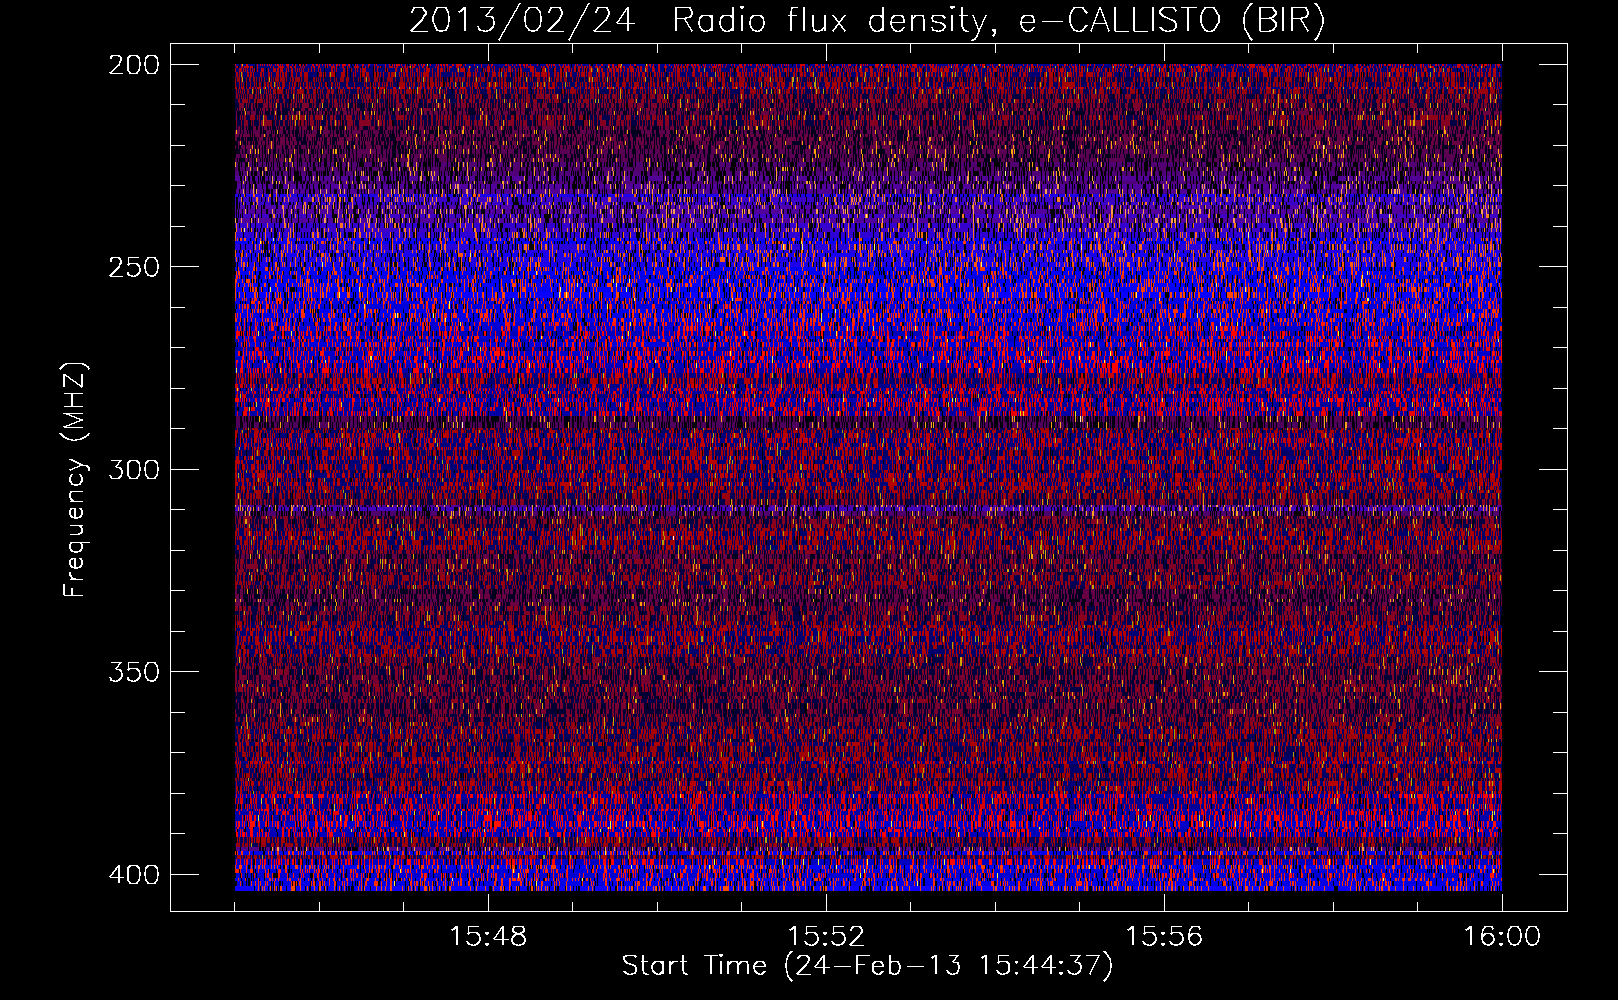This screenshot has height=1000, width=1618.
Task: Click the 300 frequency tick label
Action: [x=133, y=470]
